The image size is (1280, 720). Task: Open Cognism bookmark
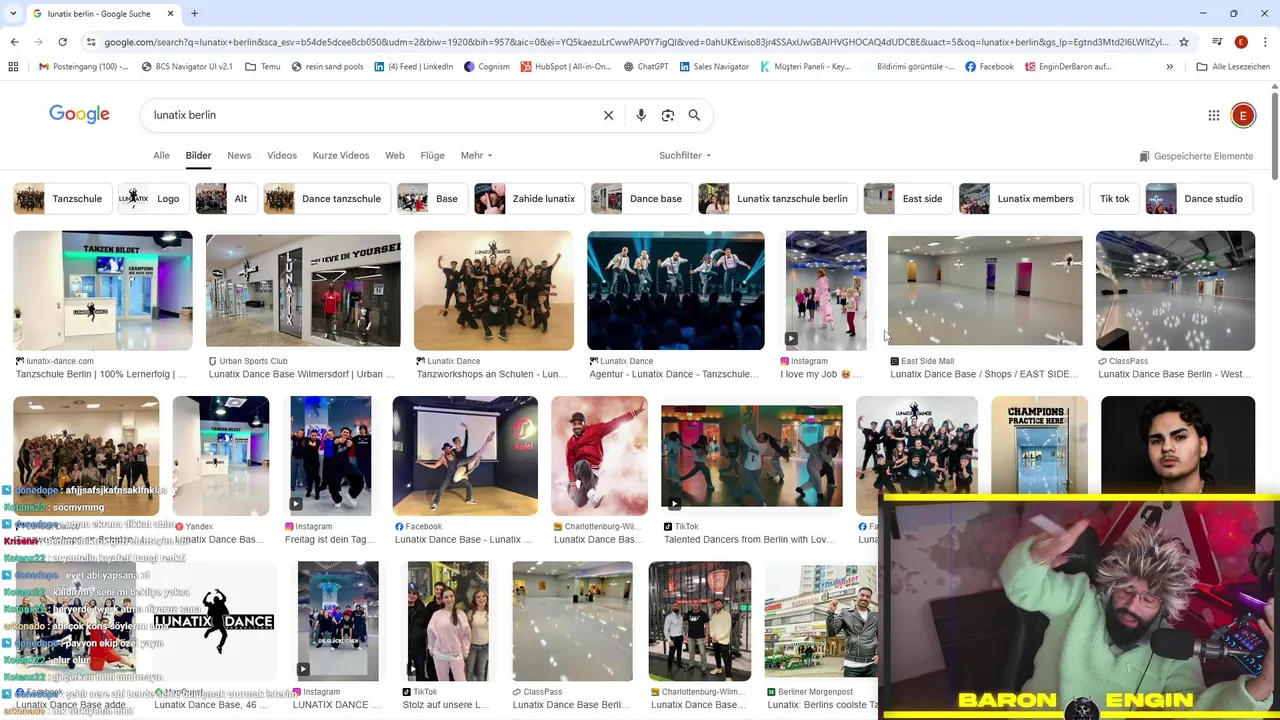(x=487, y=67)
